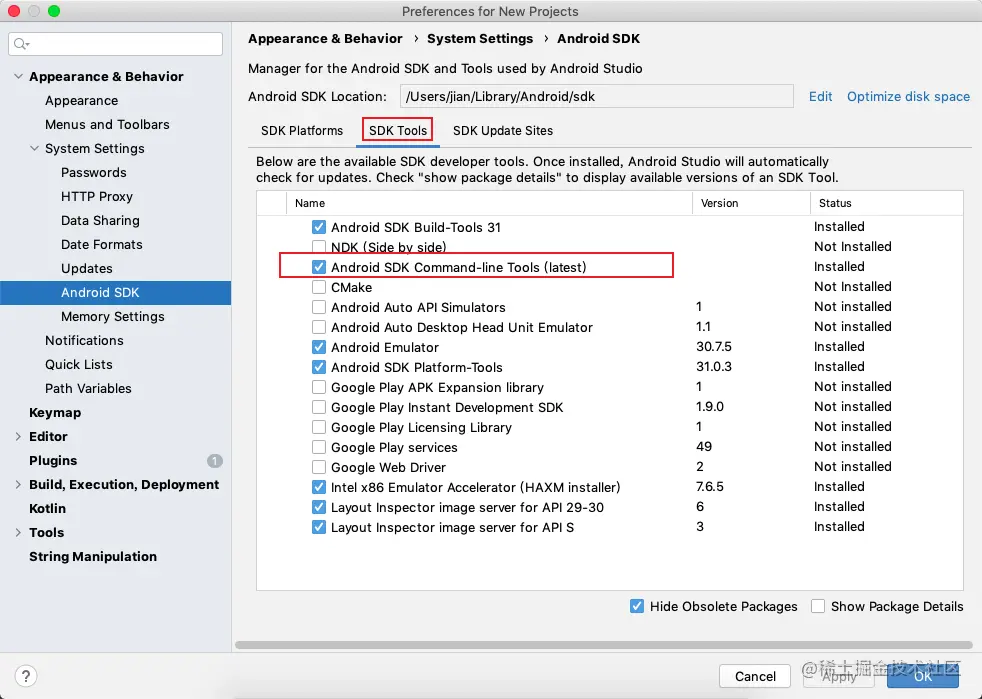The width and height of the screenshot is (982, 699).
Task: Check Google Play APK Expansion library
Action: (319, 388)
